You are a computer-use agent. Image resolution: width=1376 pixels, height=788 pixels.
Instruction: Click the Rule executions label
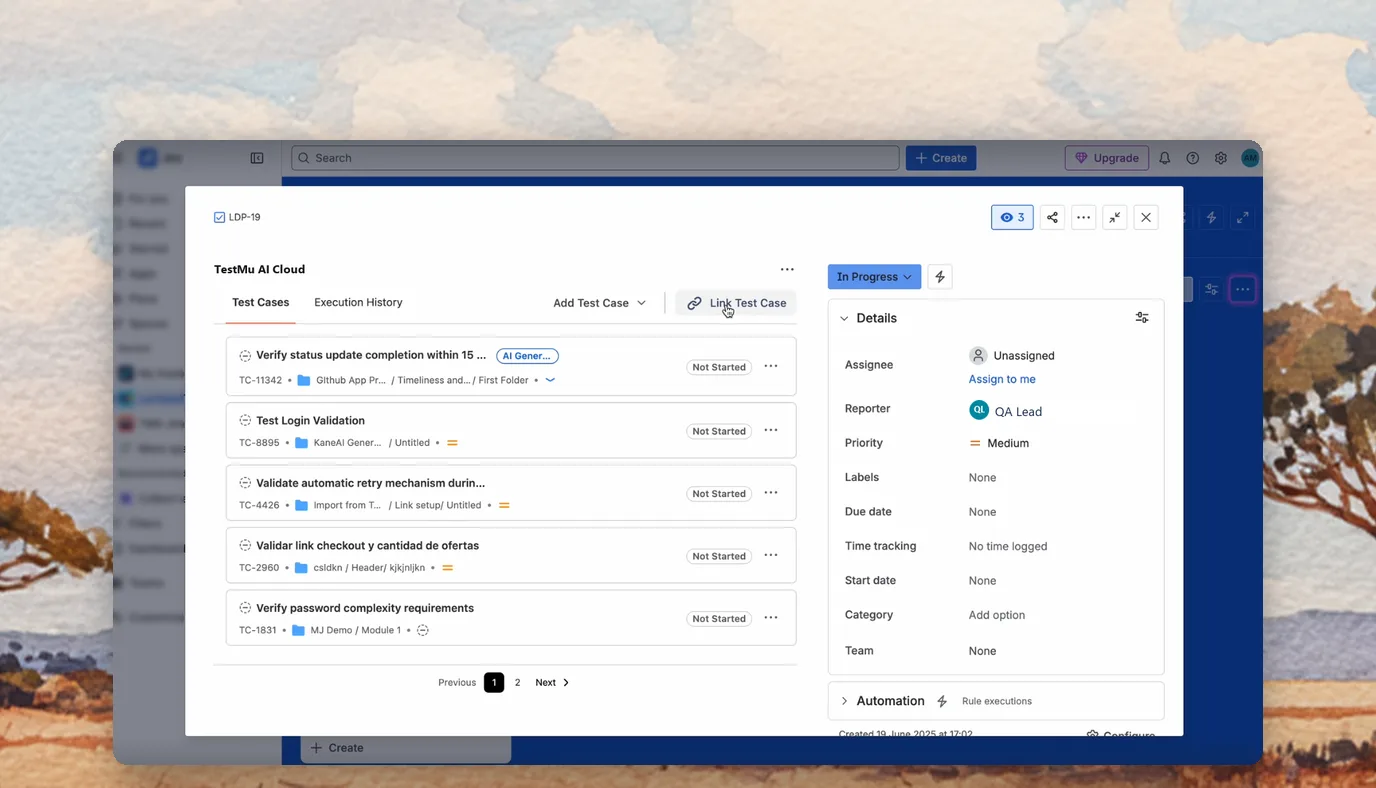(997, 701)
